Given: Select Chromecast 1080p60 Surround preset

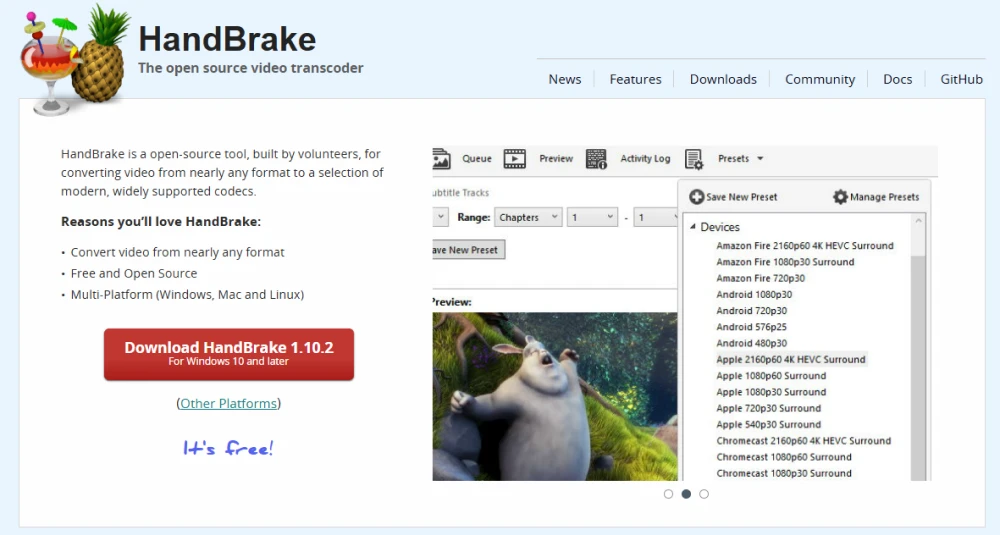Looking at the screenshot, I should coord(784,457).
